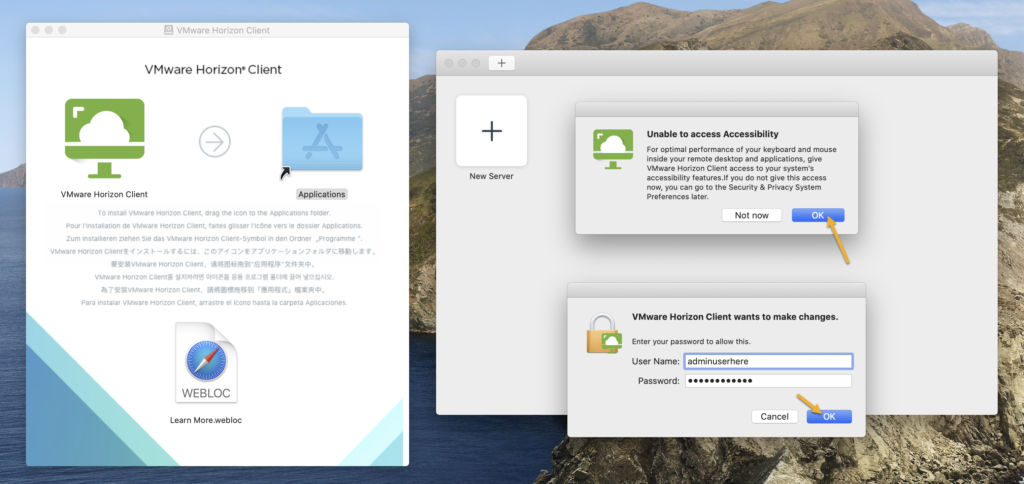Screen dimensions: 1024x484
Task: Click the New Server plus tile
Action: click(491, 131)
